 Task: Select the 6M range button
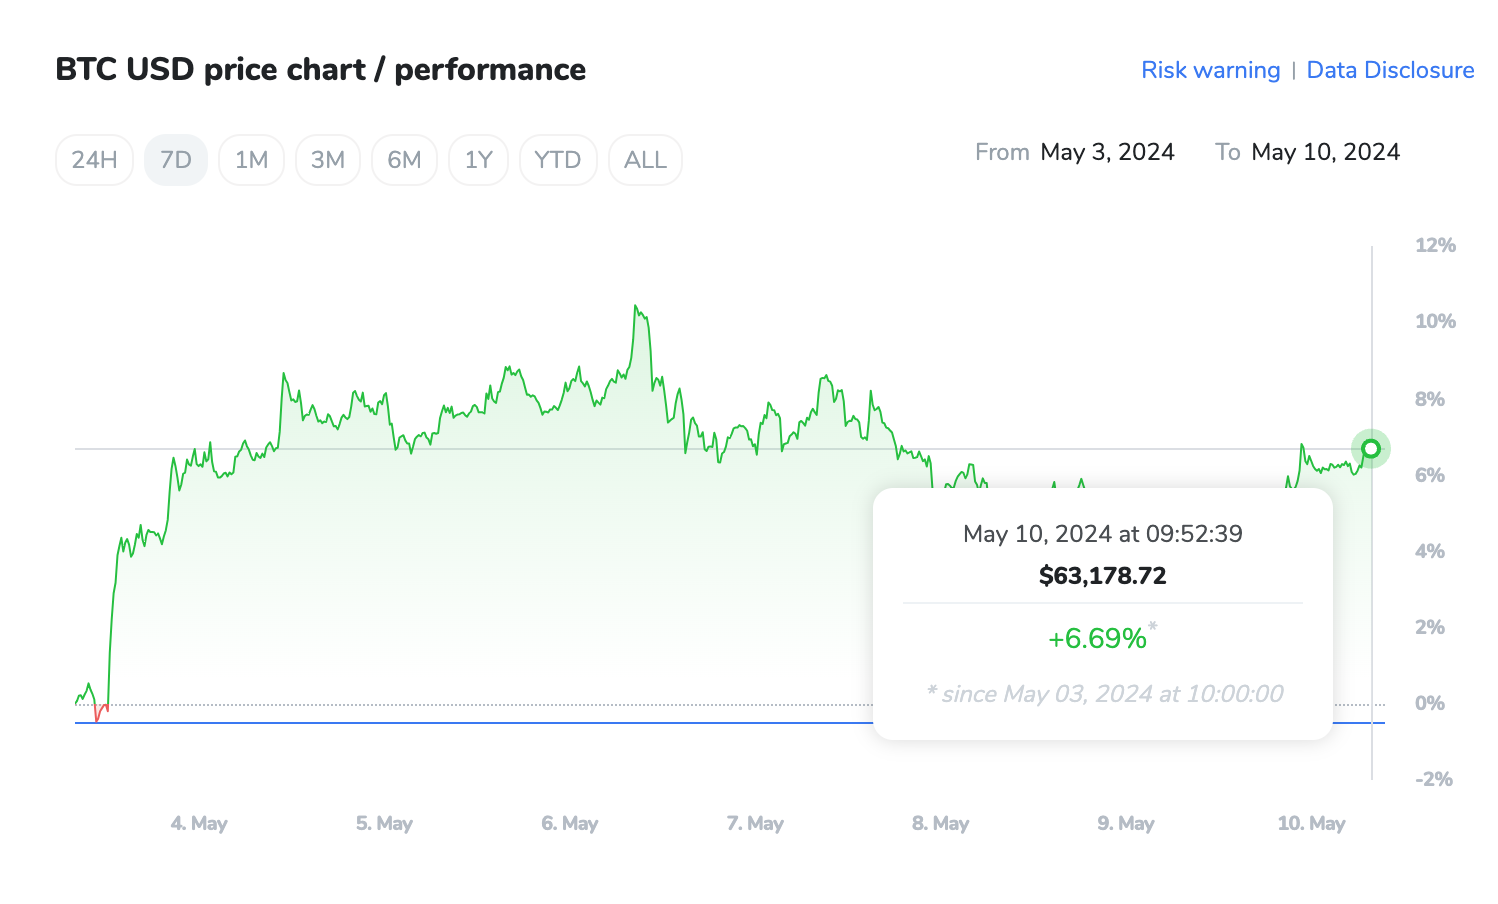pyautogui.click(x=404, y=160)
